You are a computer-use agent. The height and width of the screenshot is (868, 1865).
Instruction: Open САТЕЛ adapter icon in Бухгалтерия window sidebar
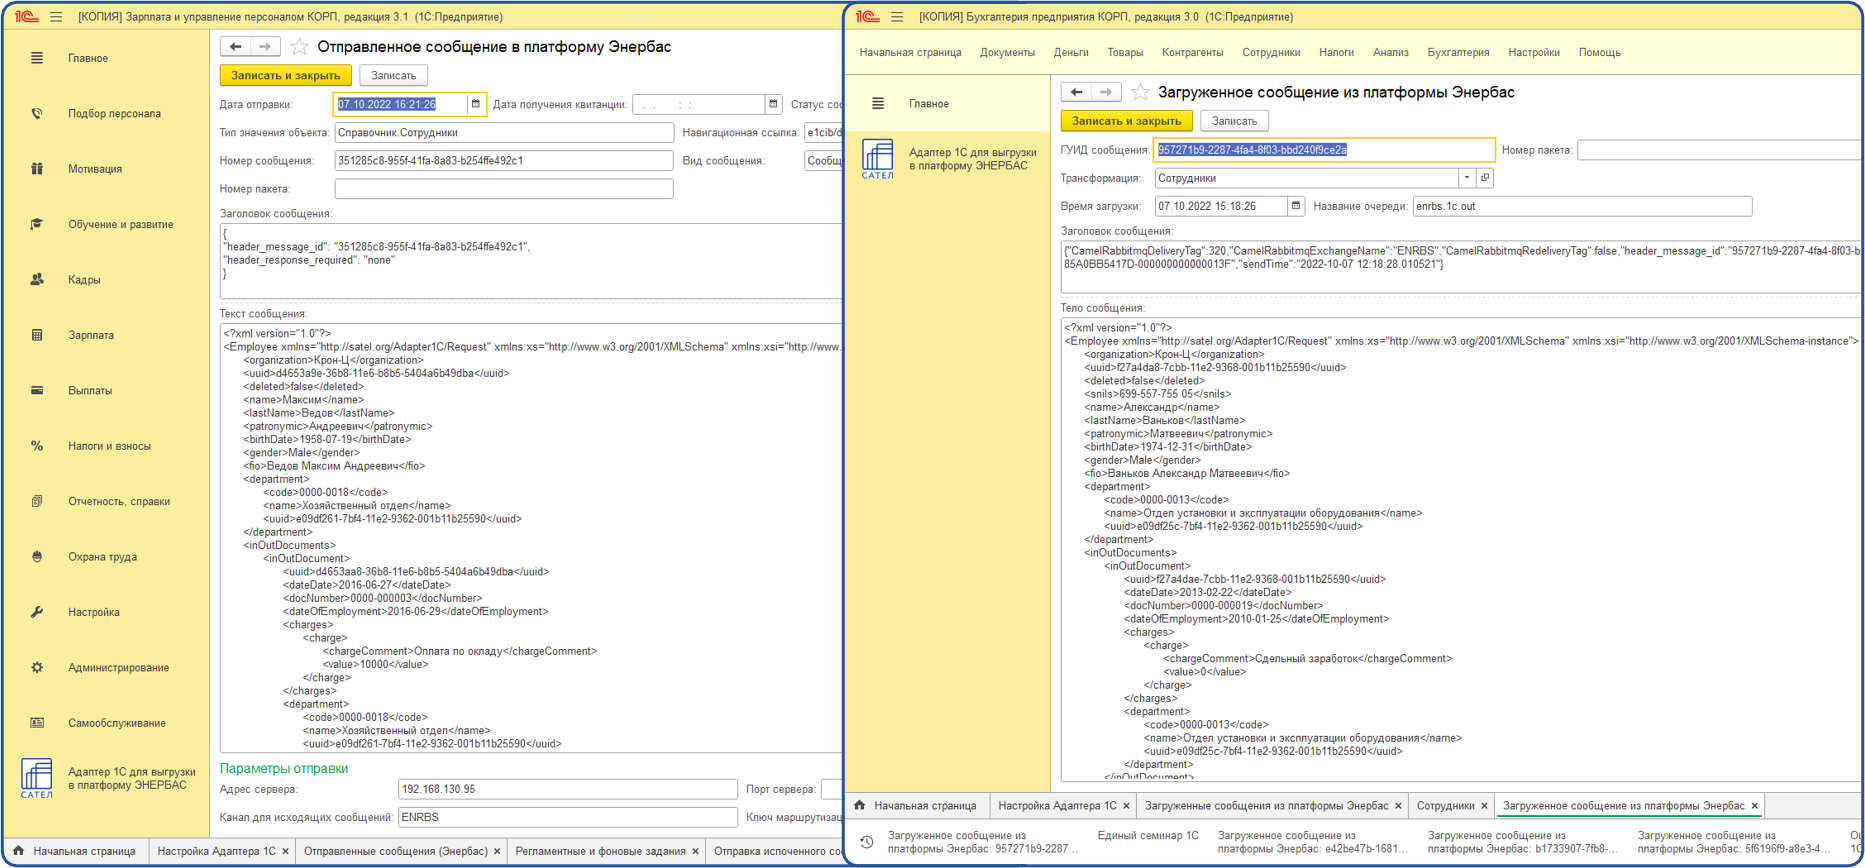click(x=878, y=159)
